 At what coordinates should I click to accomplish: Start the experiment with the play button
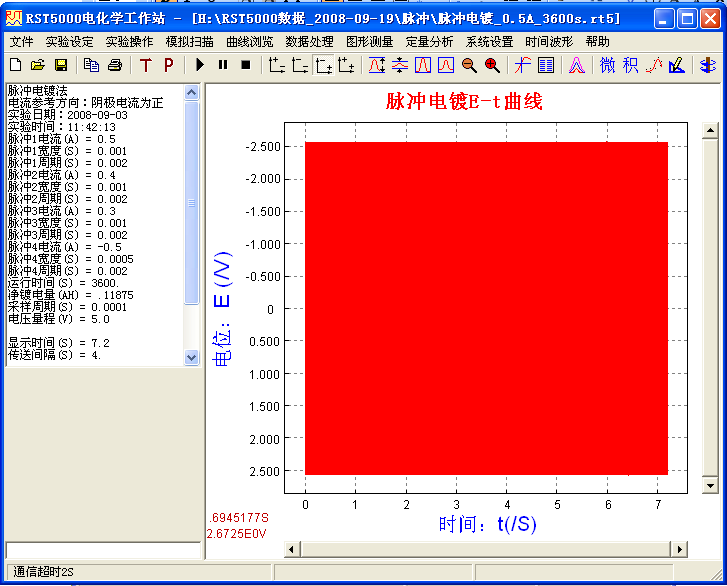tap(200, 65)
